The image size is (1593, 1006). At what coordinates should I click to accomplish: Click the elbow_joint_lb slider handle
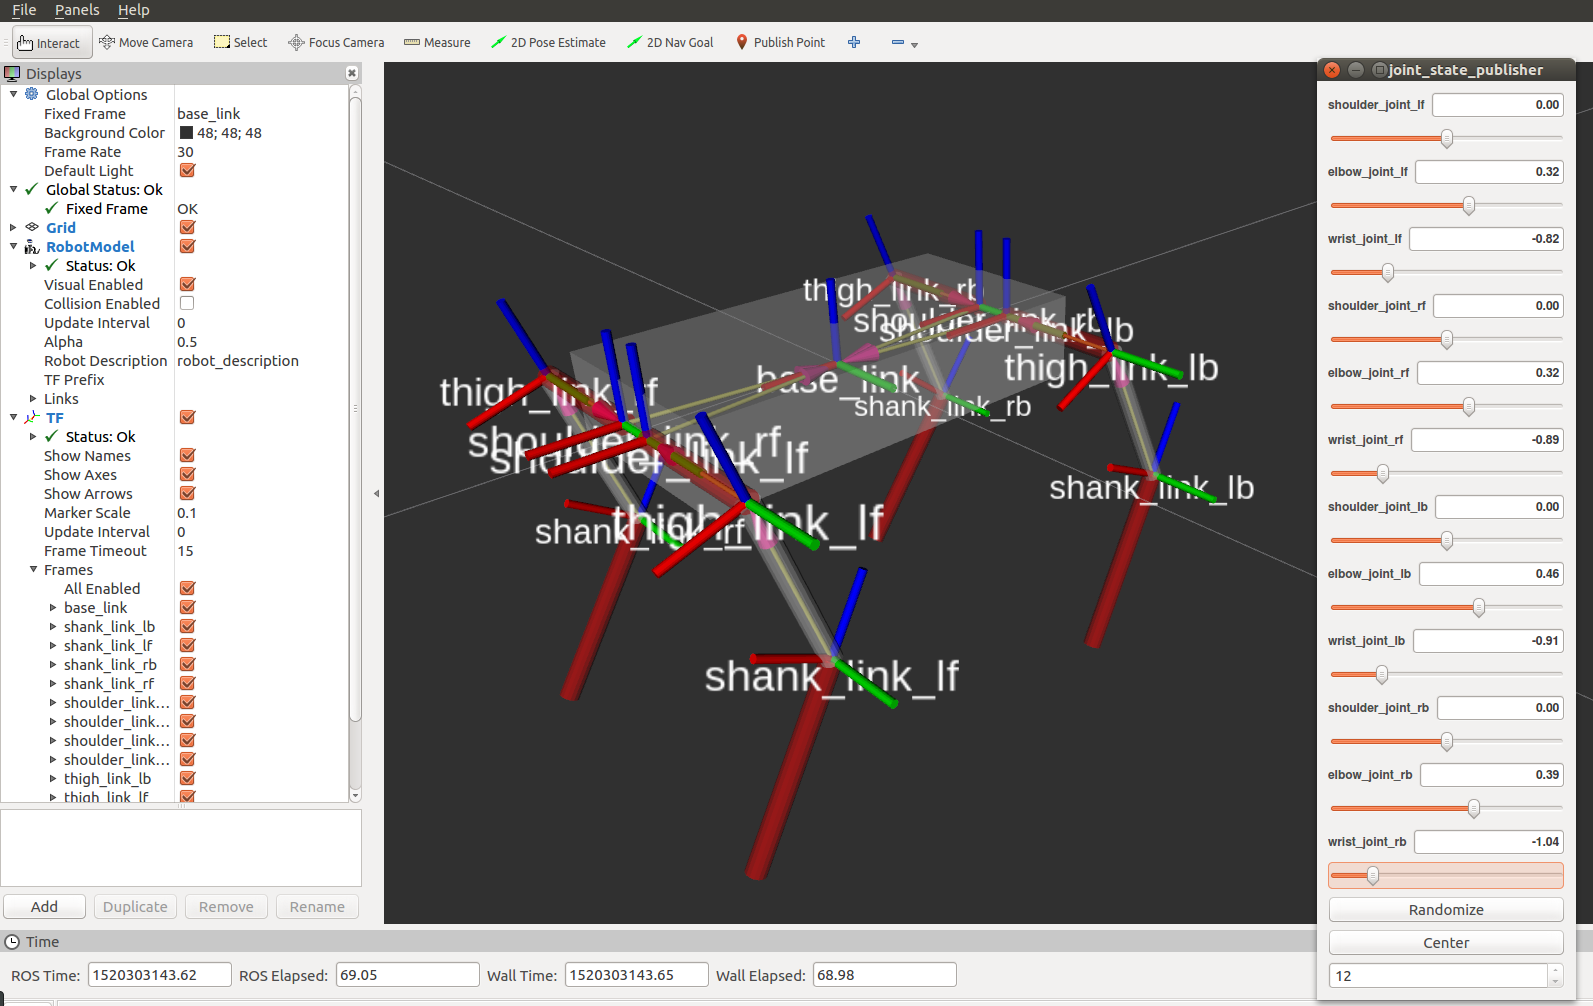pos(1479,607)
